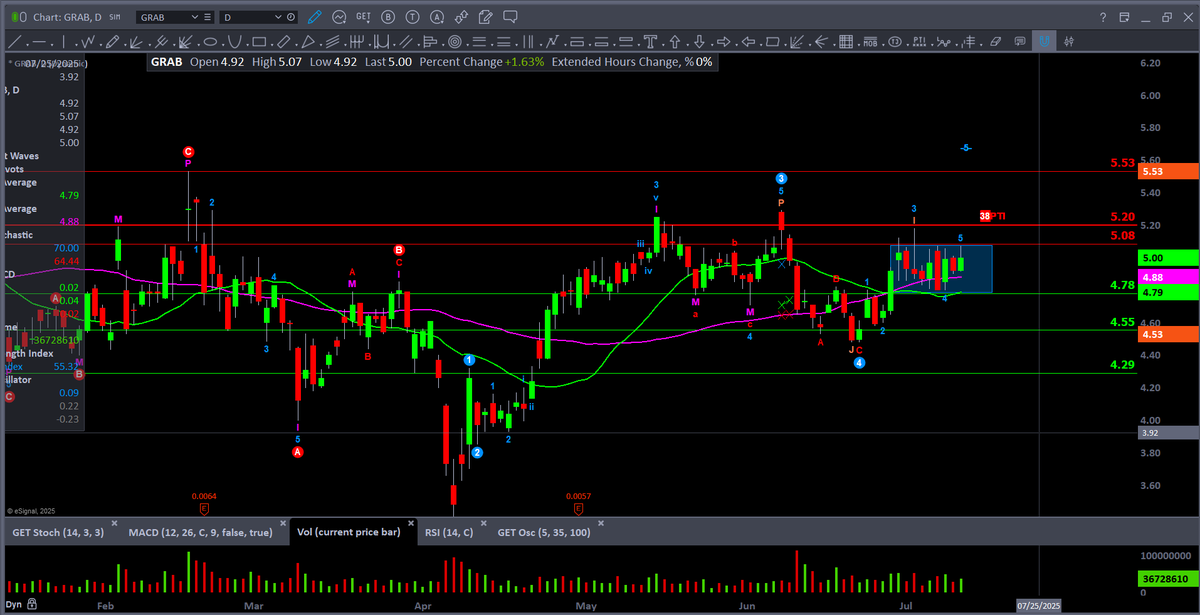Screen dimensions: 1200x615
Task: Open the chat comment icon
Action: (510, 17)
